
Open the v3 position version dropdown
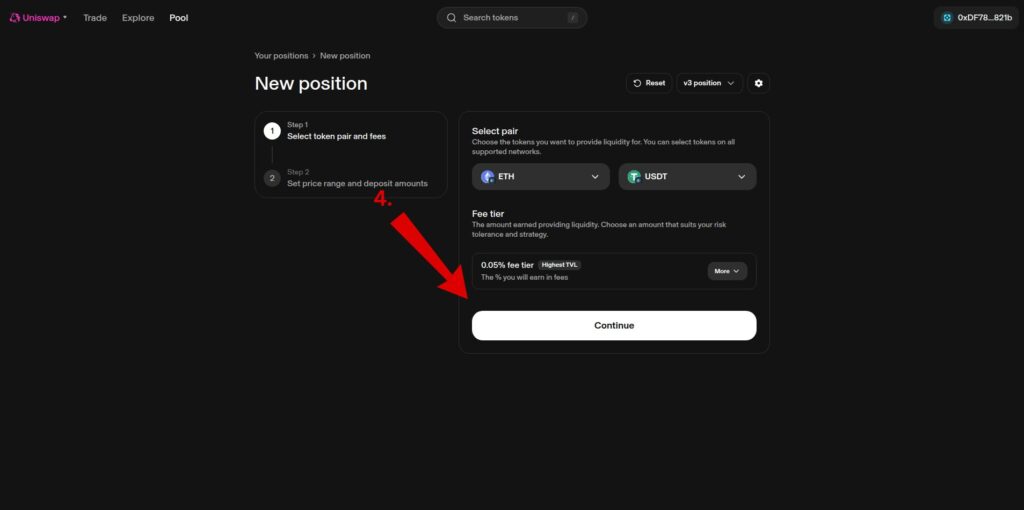pos(709,83)
